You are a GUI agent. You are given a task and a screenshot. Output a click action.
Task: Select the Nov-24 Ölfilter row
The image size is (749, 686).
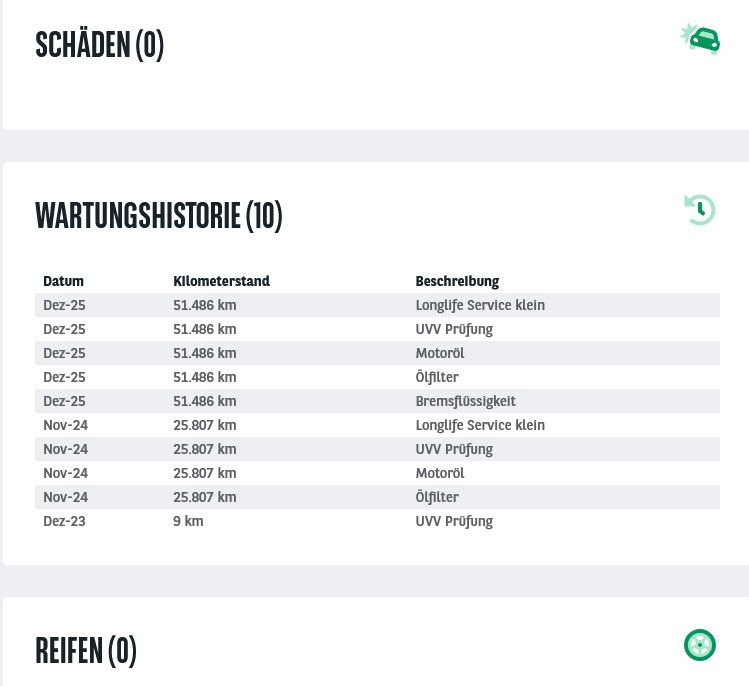437,497
